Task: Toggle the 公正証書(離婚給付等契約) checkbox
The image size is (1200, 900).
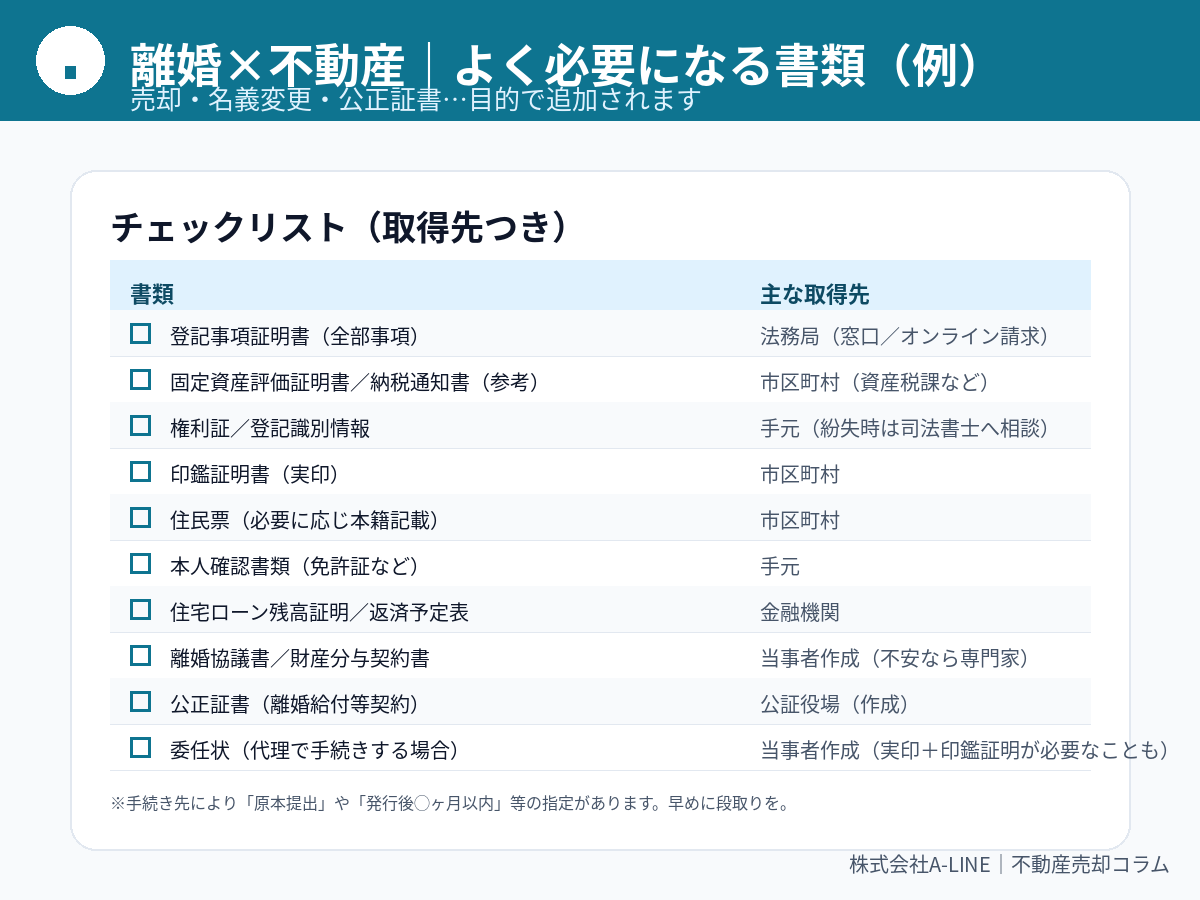Action: [140, 702]
